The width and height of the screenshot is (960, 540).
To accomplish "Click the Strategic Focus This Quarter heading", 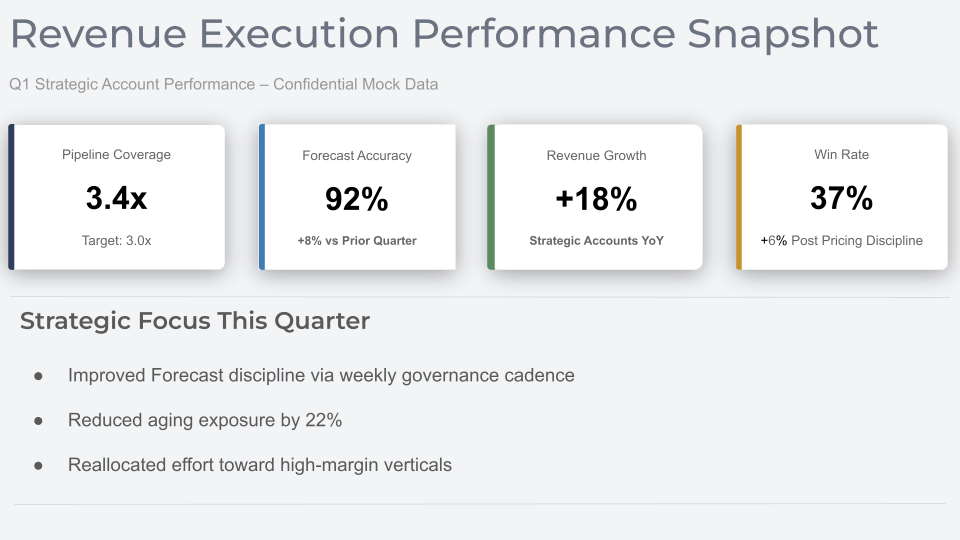I will coord(195,321).
